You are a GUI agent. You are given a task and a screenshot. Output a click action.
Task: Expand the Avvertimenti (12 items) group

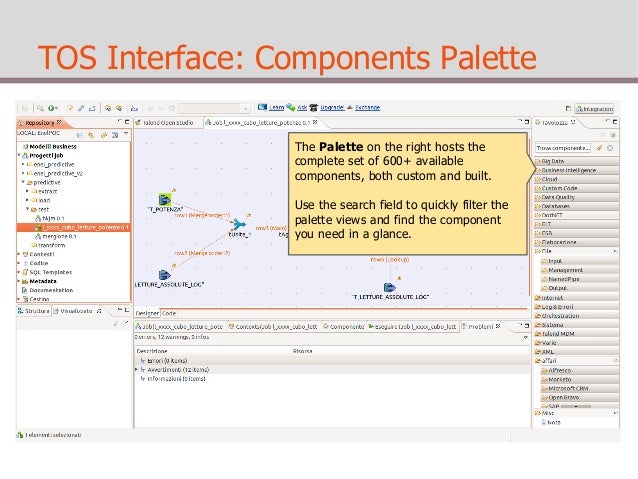[x=136, y=370]
